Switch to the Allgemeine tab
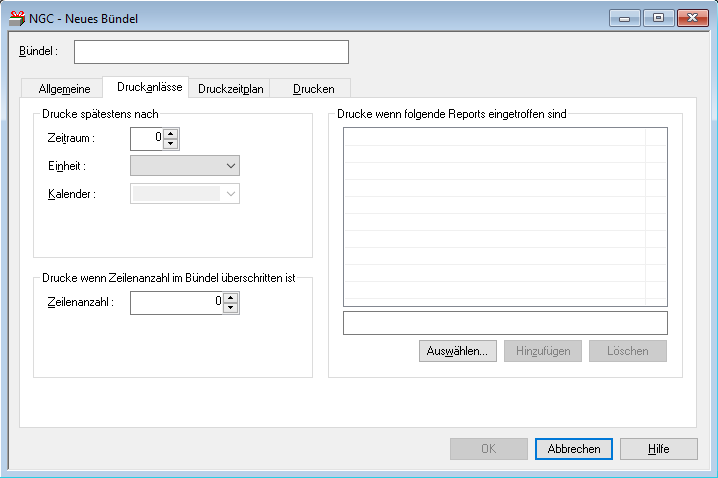The height and width of the screenshot is (478, 718). coord(63,89)
